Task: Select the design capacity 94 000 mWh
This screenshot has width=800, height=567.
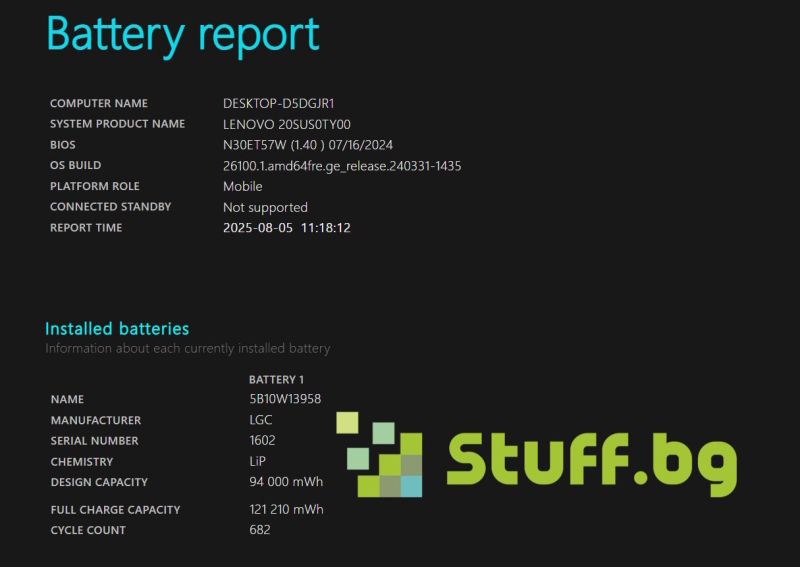Action: click(286, 482)
